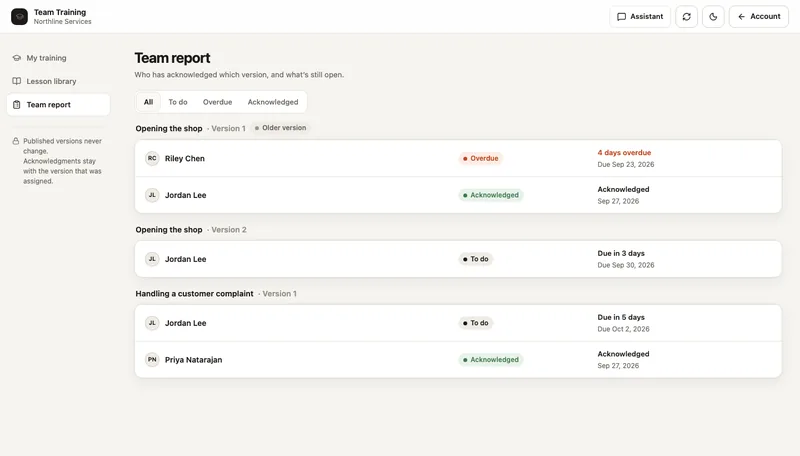Go back to Account
Screen dimensions: 800x456
pos(759,16)
